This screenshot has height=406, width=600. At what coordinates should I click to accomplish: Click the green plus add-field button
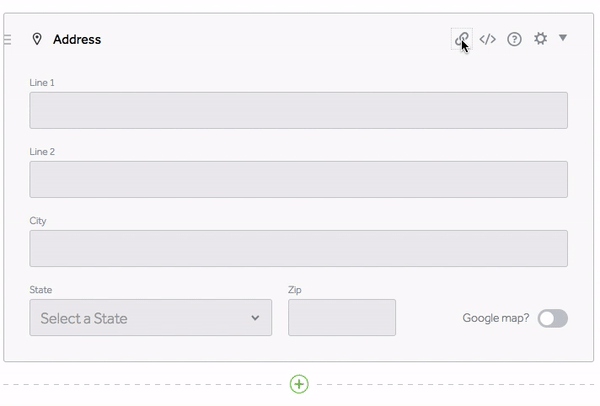click(x=299, y=384)
